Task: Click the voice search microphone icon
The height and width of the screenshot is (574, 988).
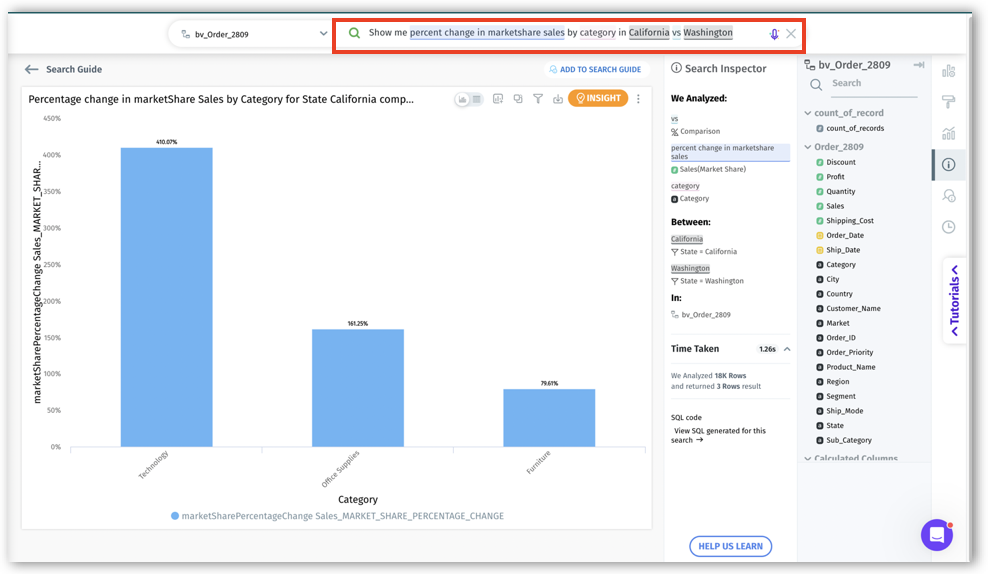Action: pyautogui.click(x=773, y=34)
